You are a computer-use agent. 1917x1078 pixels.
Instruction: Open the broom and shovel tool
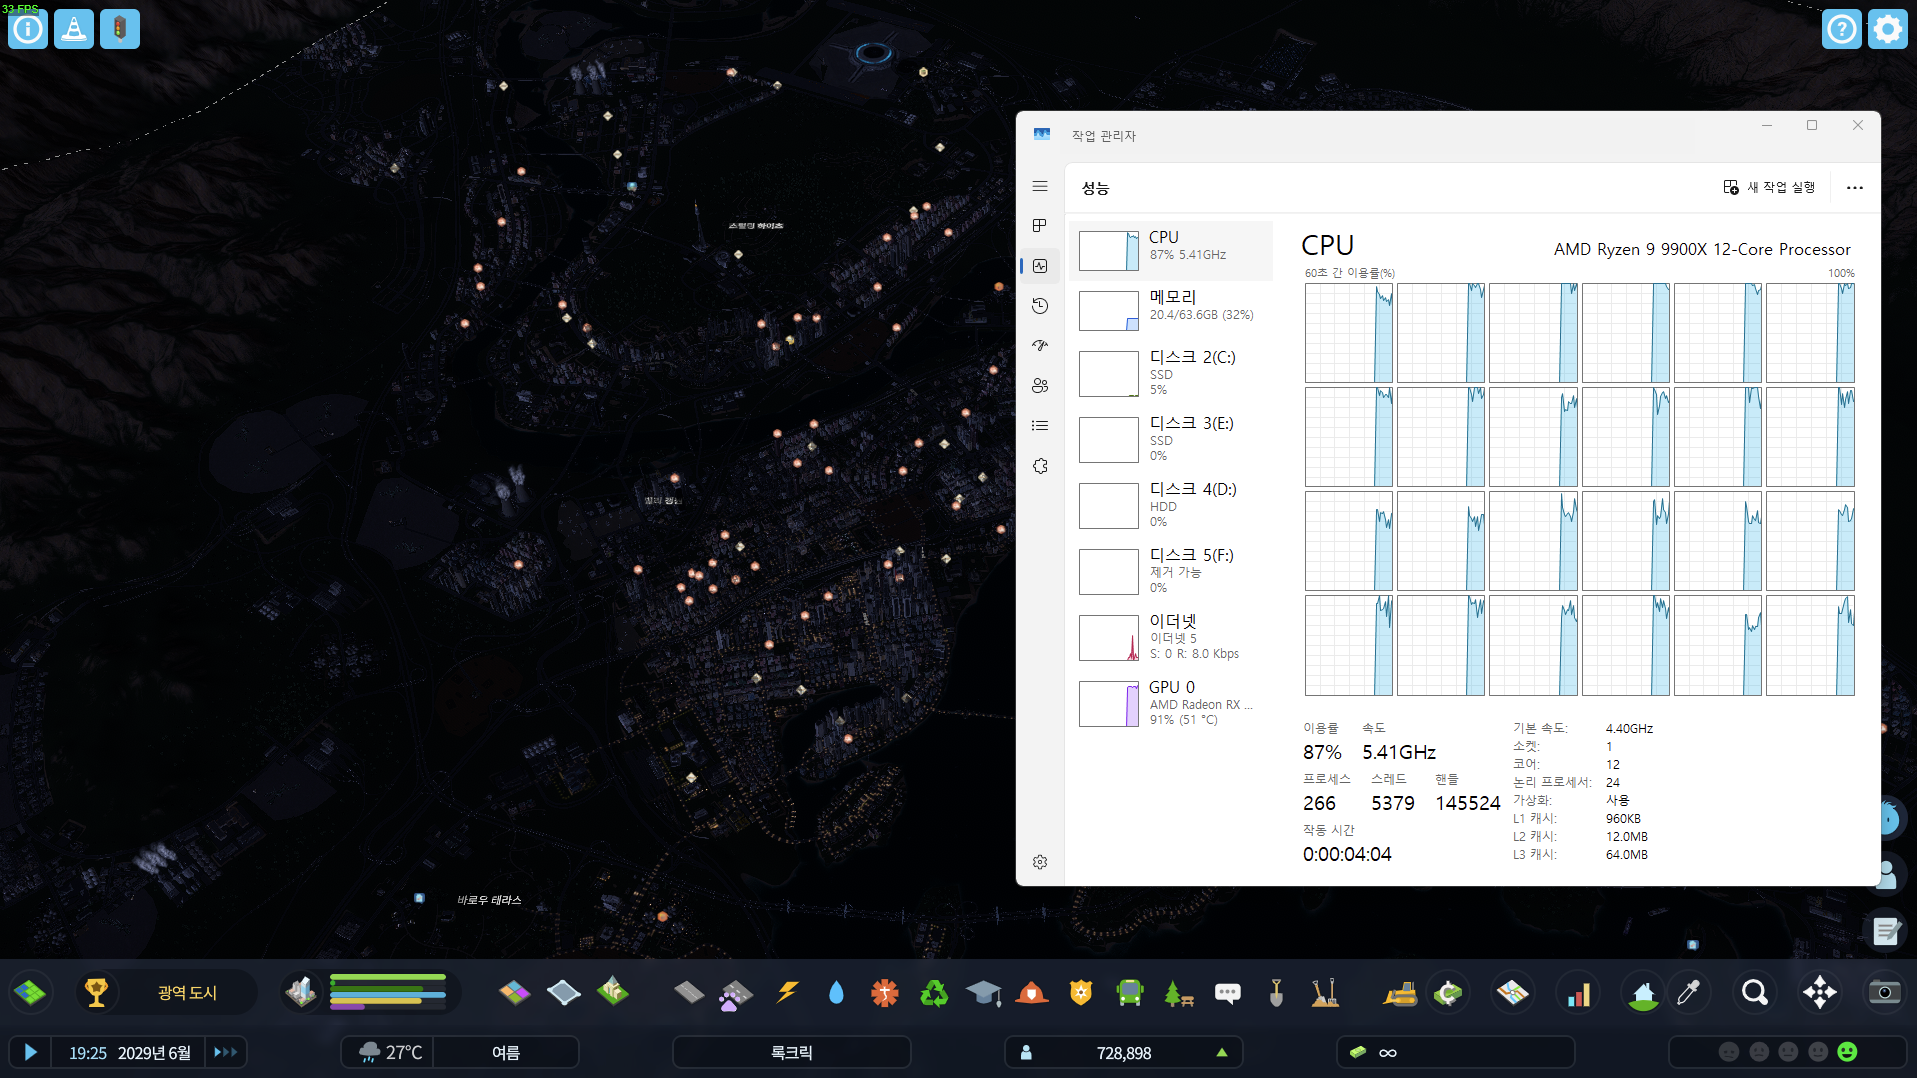click(x=1325, y=992)
